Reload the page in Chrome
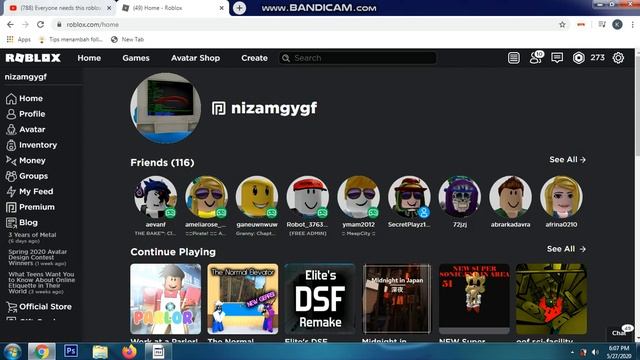This screenshot has width=640, height=360. pos(40,24)
